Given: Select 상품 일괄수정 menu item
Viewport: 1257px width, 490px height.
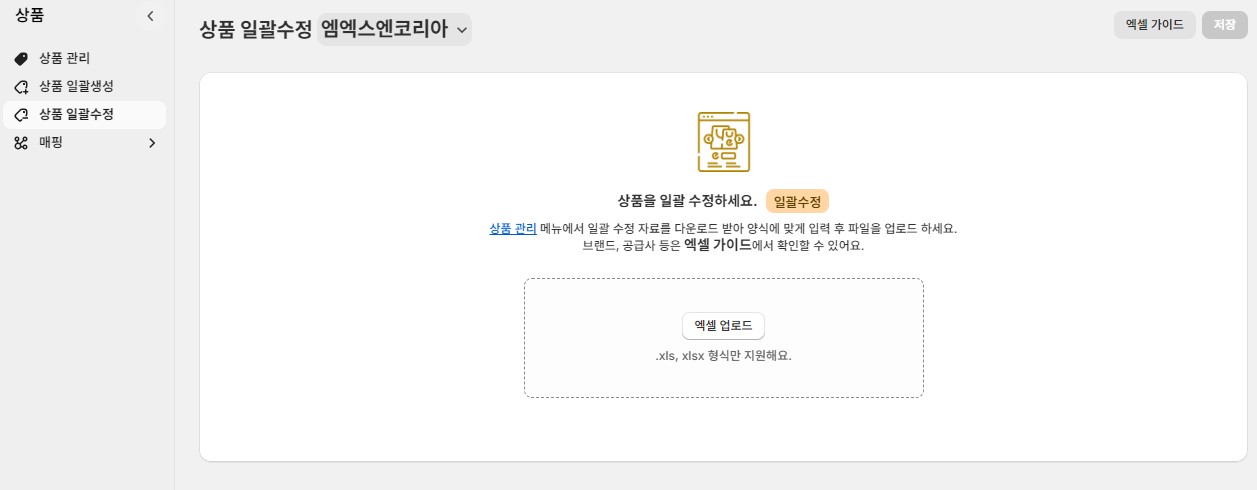Looking at the screenshot, I should tap(84, 115).
